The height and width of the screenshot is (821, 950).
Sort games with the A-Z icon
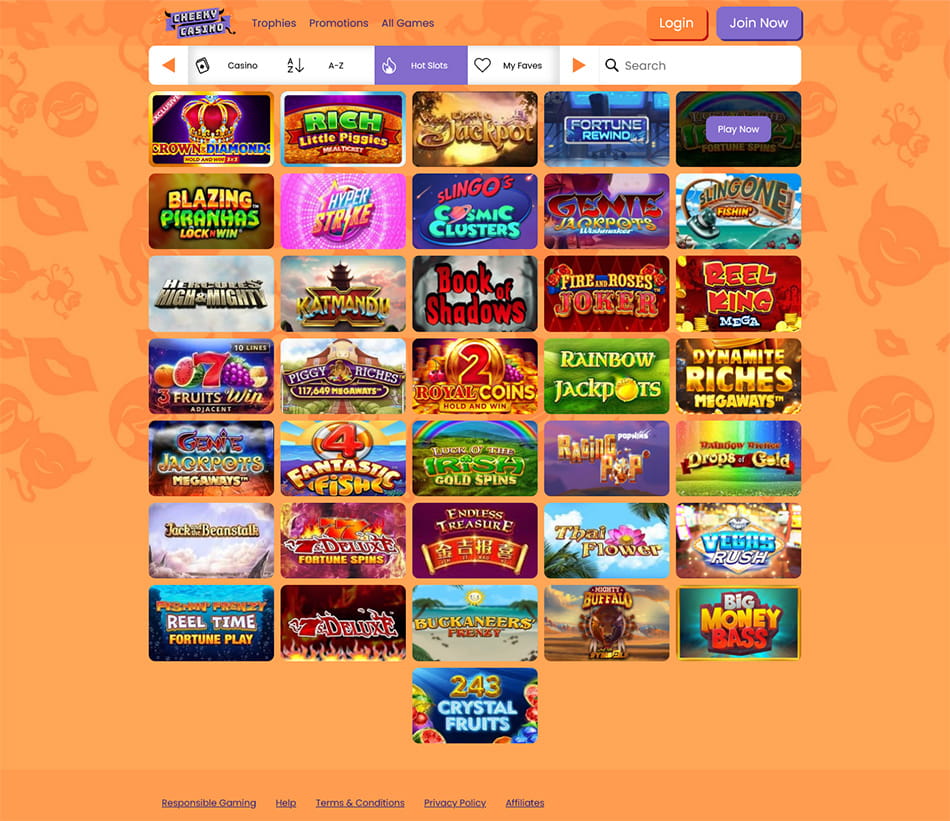295,65
